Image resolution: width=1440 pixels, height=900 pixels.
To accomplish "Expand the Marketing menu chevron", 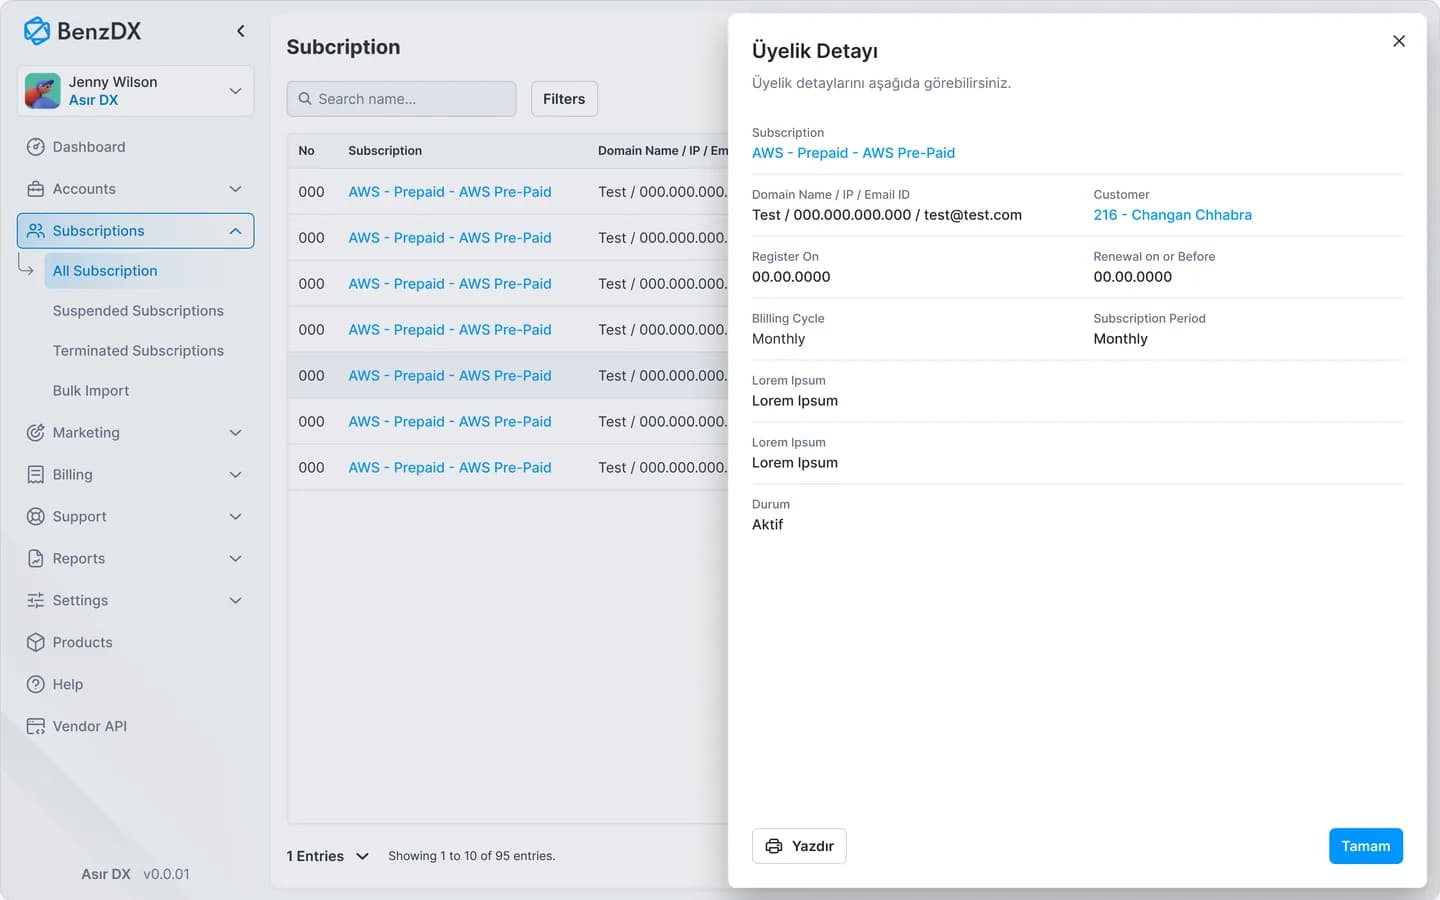I will (x=235, y=433).
